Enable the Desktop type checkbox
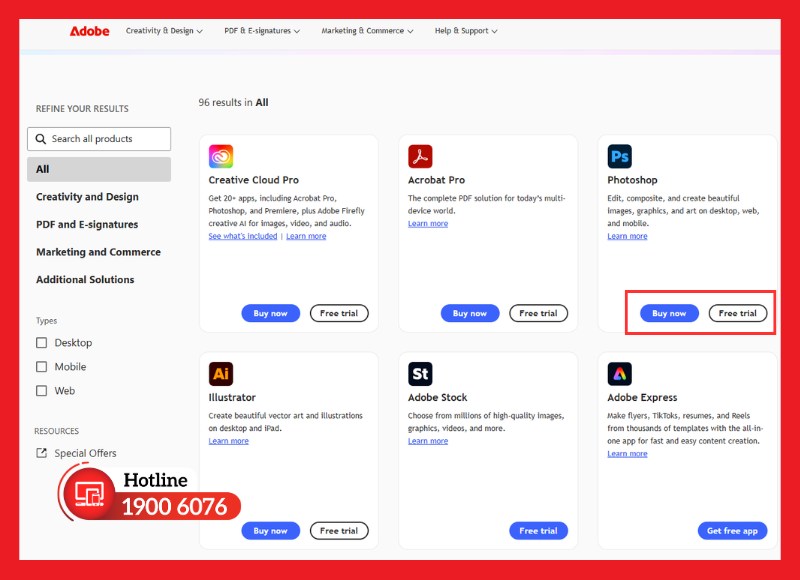 [x=42, y=343]
